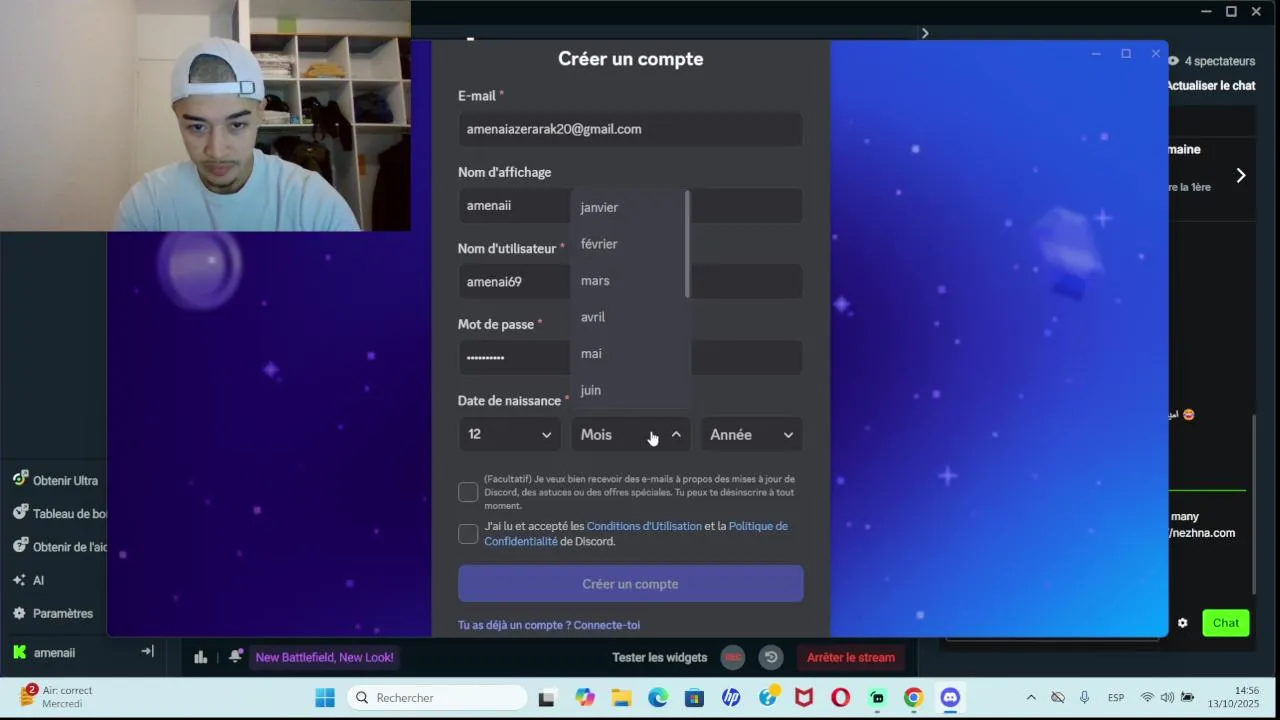Click 4 spectateurs viewer count
Viewport: 1280px width, 720px height.
(1210, 61)
